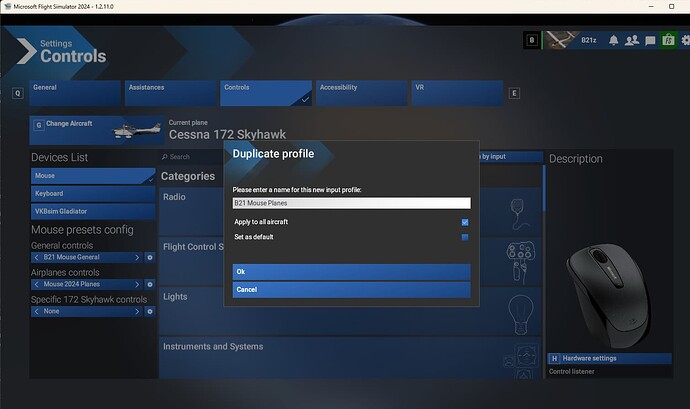Image resolution: width=690 pixels, height=409 pixels.
Task: Click the Q previous tab key icon
Action: [x=18, y=93]
